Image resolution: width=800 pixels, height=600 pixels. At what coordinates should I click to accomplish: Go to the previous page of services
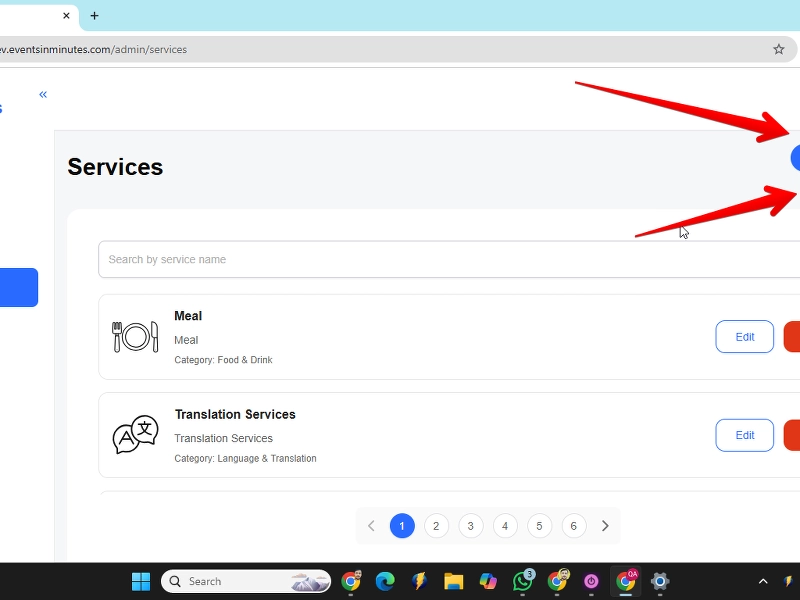(371, 526)
